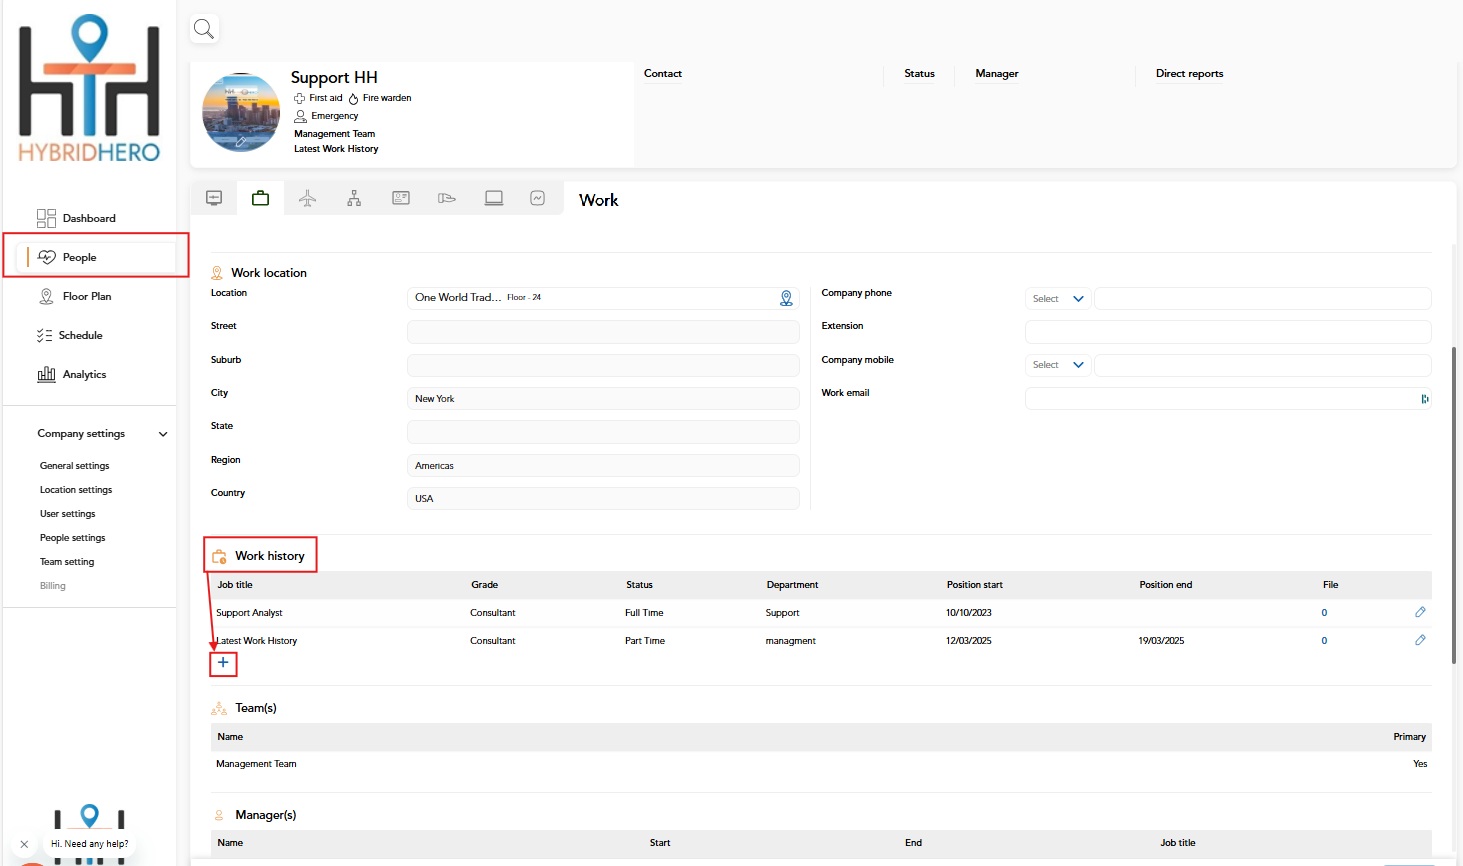
Task: Click the Emergency person icon
Action: [300, 116]
